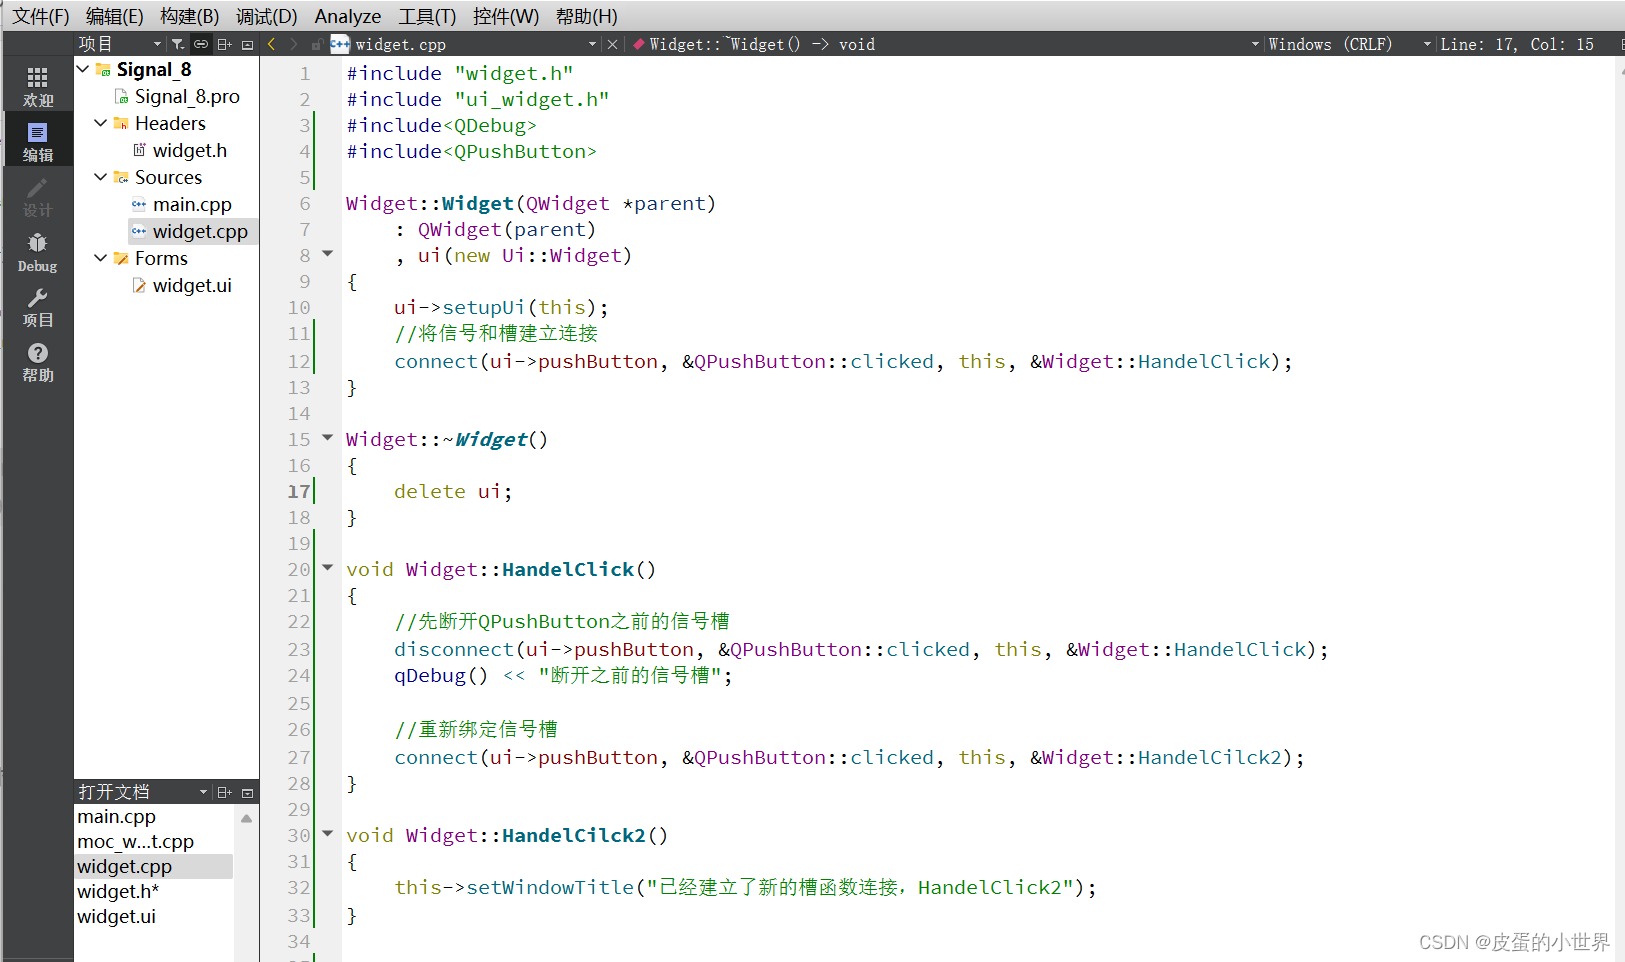Screen dimensions: 1625x962
Task: Close the project side panel
Action: [x=247, y=44]
